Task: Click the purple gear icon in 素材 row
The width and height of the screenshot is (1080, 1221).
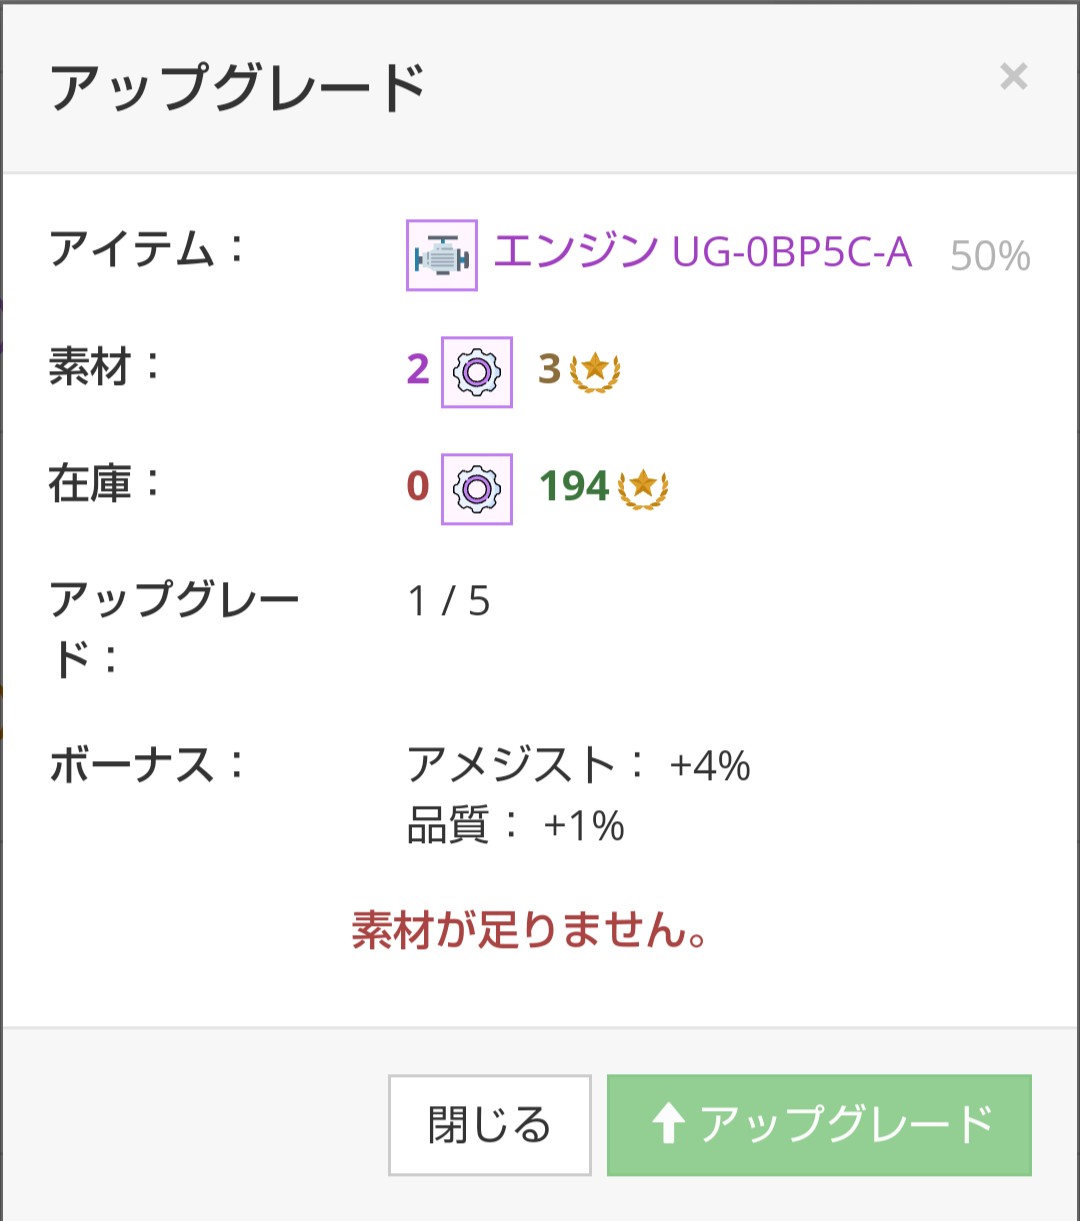Action: pyautogui.click(x=477, y=372)
